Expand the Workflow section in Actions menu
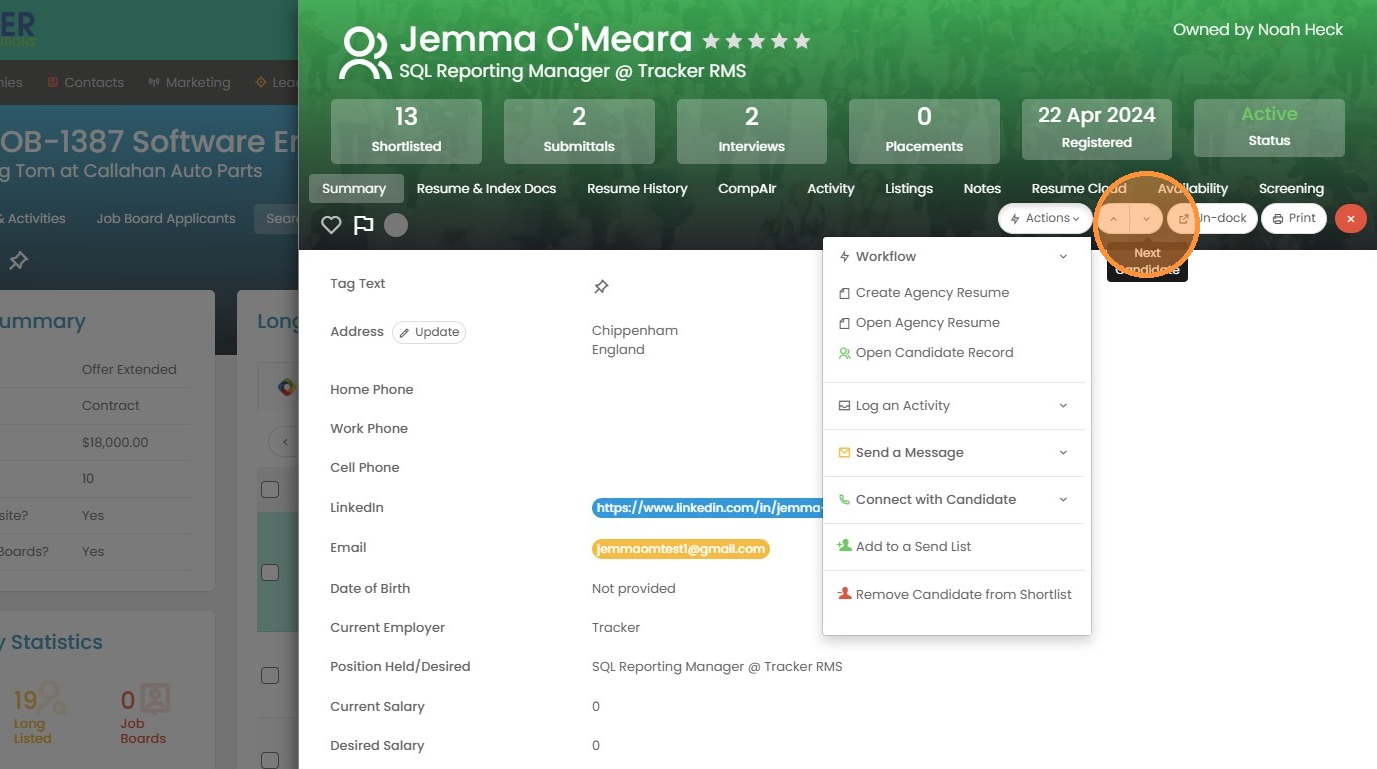Image resolution: width=1377 pixels, height=769 pixels. [x=955, y=257]
